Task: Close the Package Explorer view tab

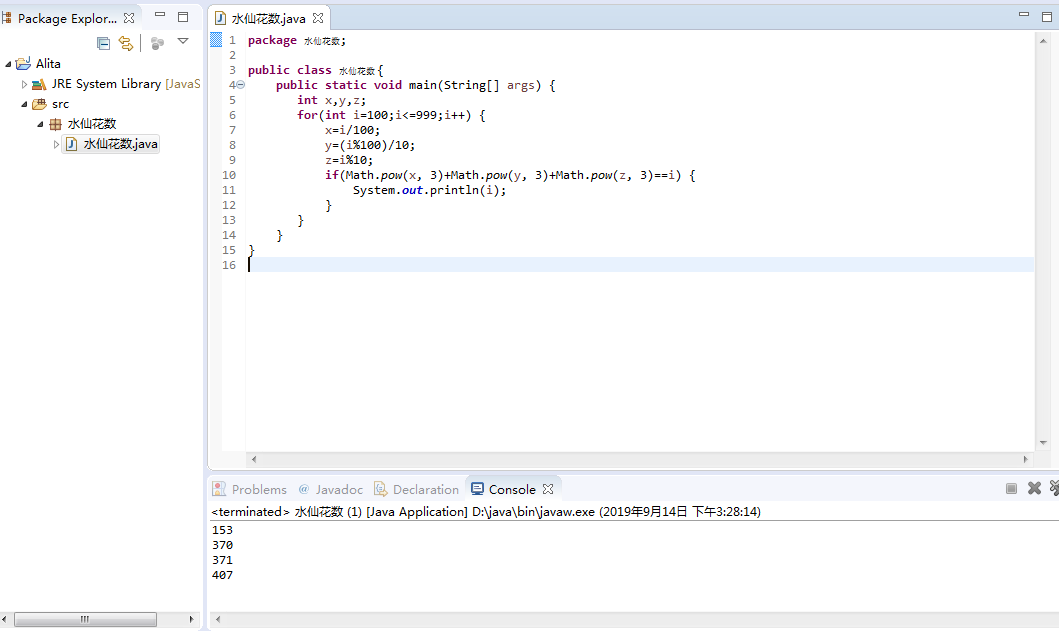Action: pos(129,18)
